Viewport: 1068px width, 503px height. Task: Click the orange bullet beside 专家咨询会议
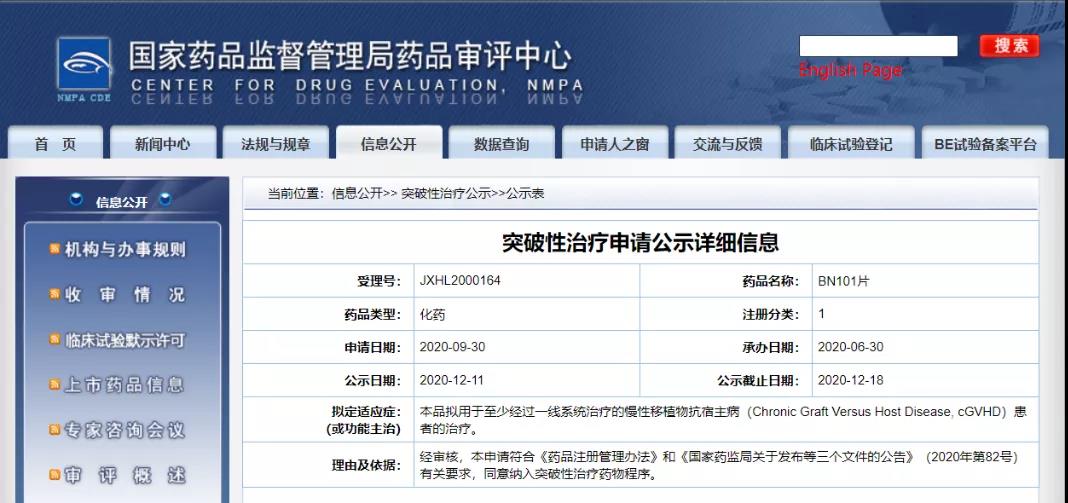click(x=54, y=430)
